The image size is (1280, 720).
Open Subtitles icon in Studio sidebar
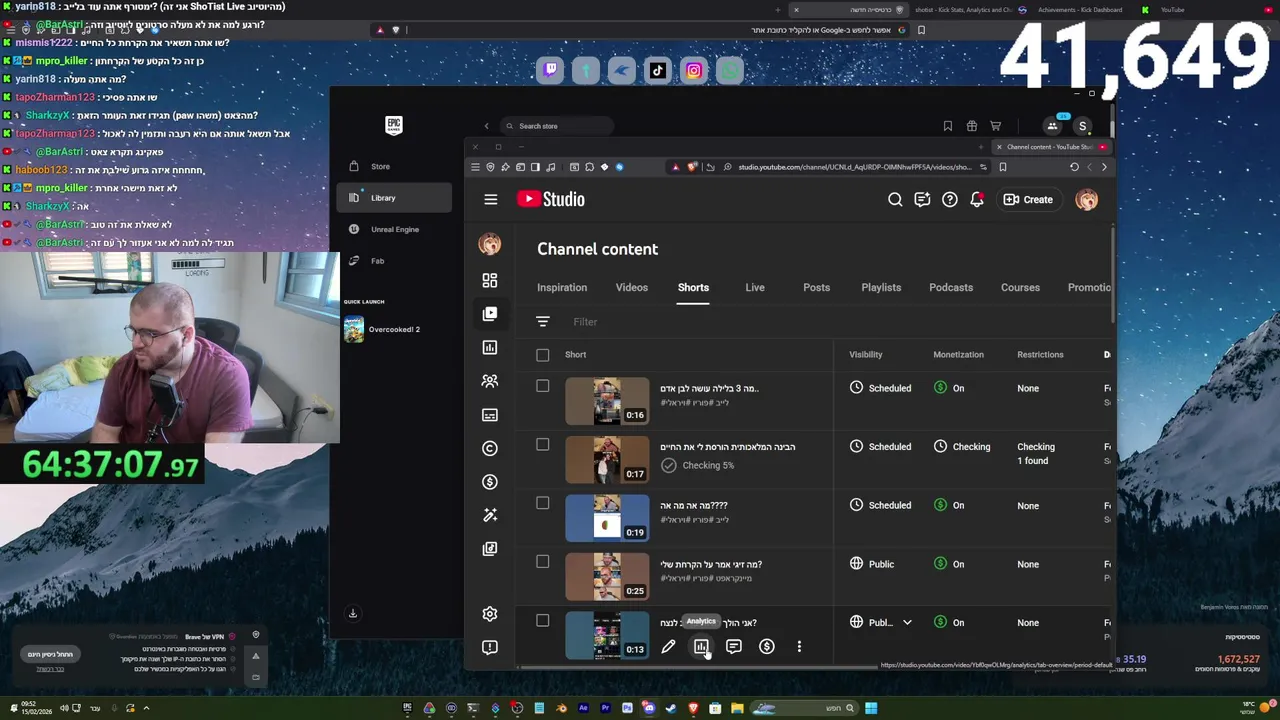point(490,415)
